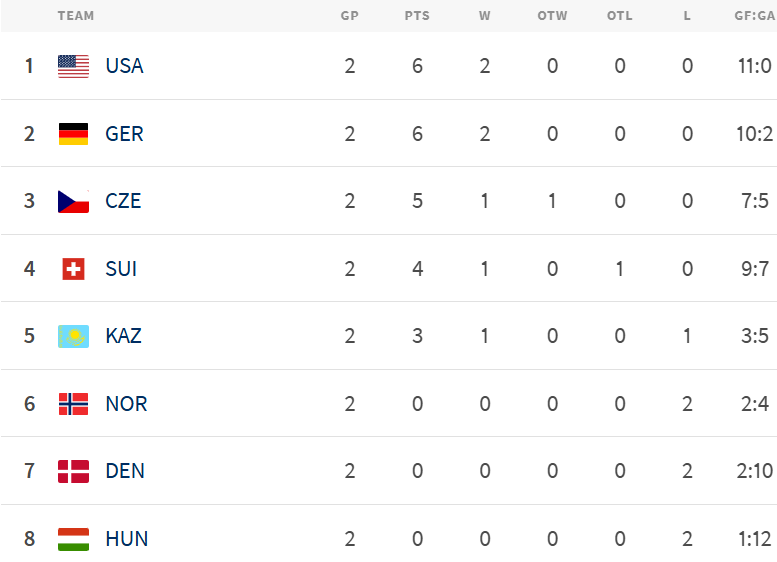The width and height of the screenshot is (777, 562).
Task: Click the Germany flag icon
Action: [x=73, y=134]
